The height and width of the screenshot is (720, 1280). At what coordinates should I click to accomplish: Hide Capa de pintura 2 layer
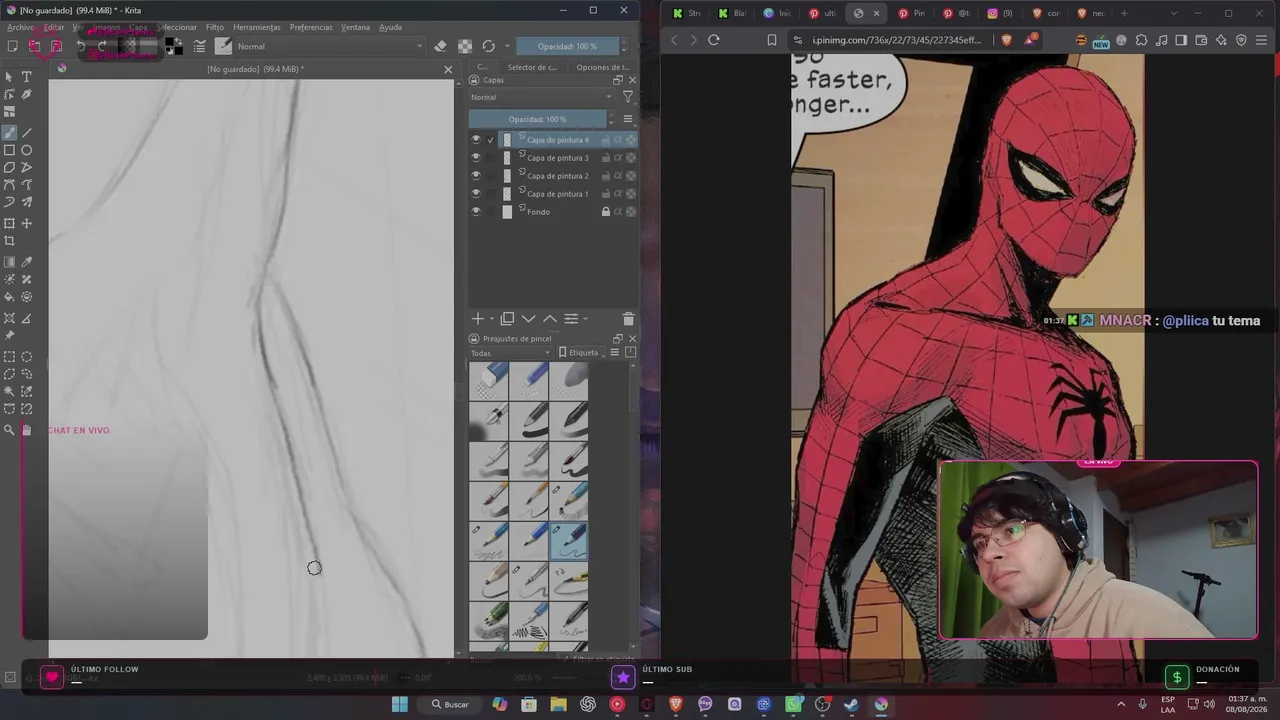point(476,176)
